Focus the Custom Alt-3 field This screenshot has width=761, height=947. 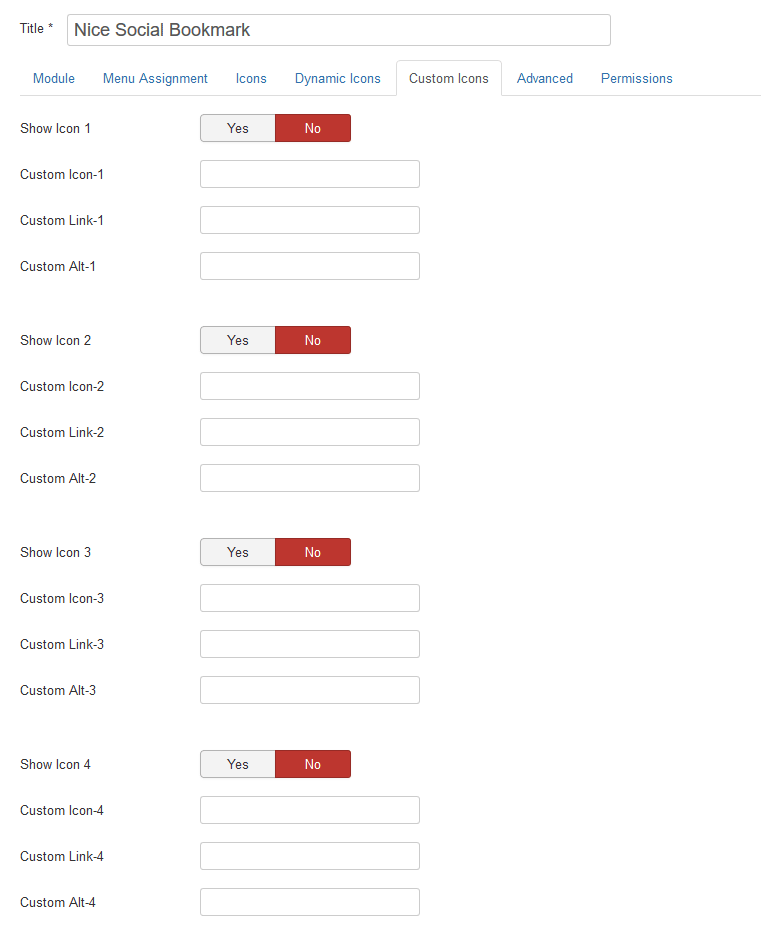point(309,690)
